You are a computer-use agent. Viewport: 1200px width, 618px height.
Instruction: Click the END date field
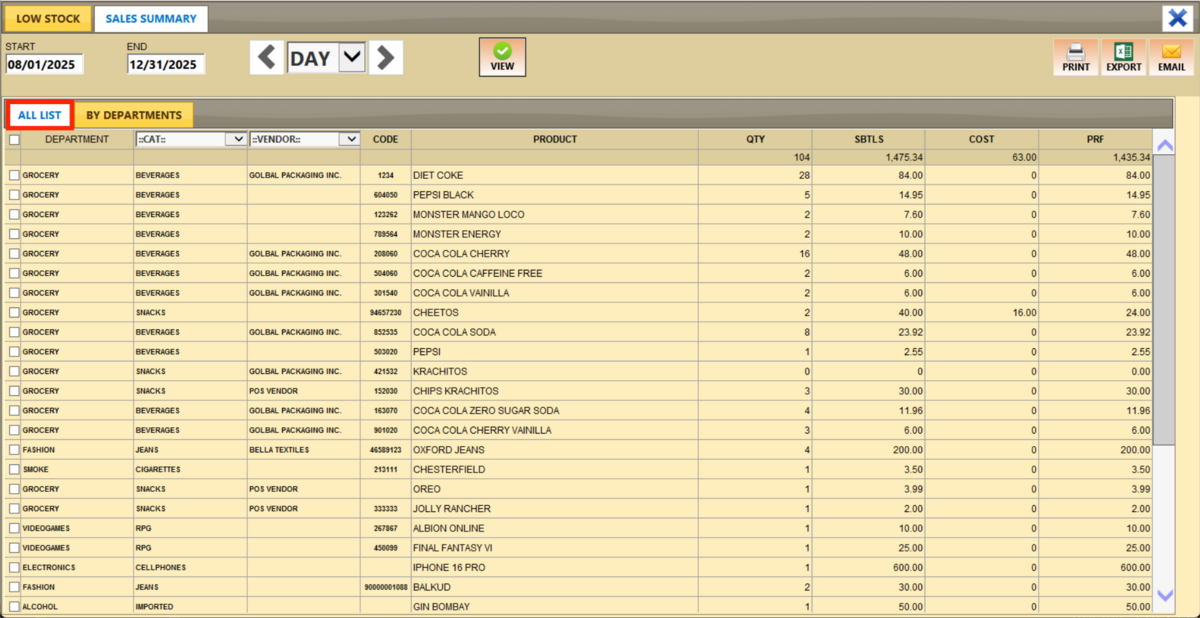coord(166,64)
